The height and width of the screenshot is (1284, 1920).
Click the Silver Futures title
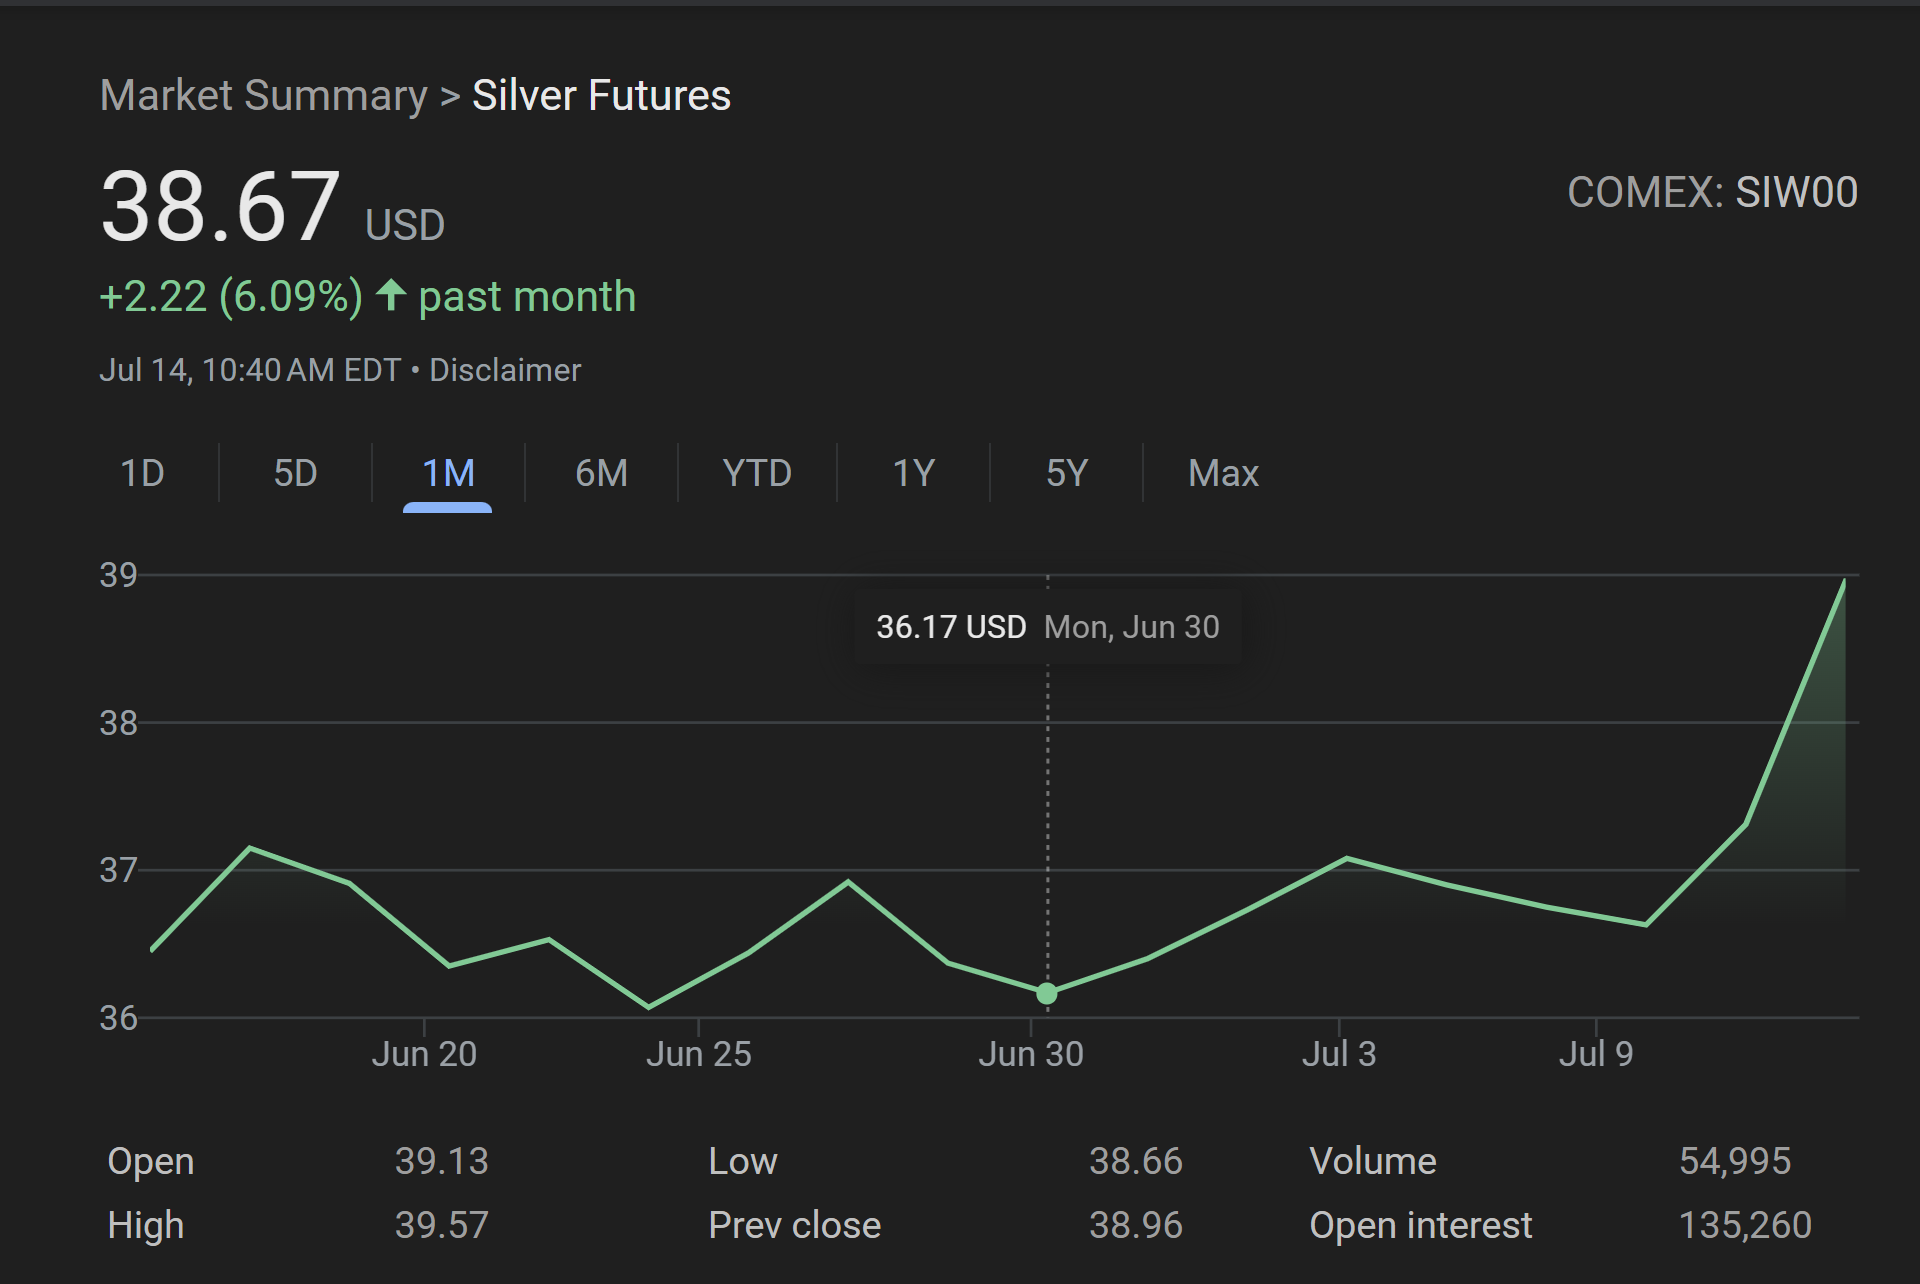point(601,96)
